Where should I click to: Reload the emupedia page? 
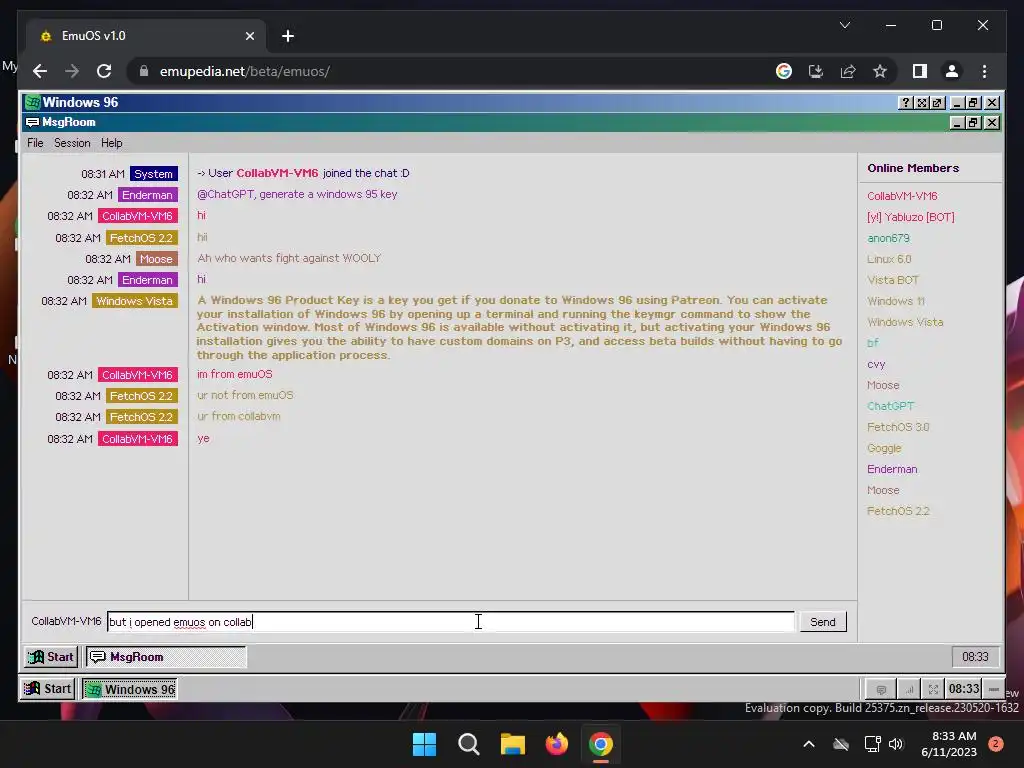104,71
